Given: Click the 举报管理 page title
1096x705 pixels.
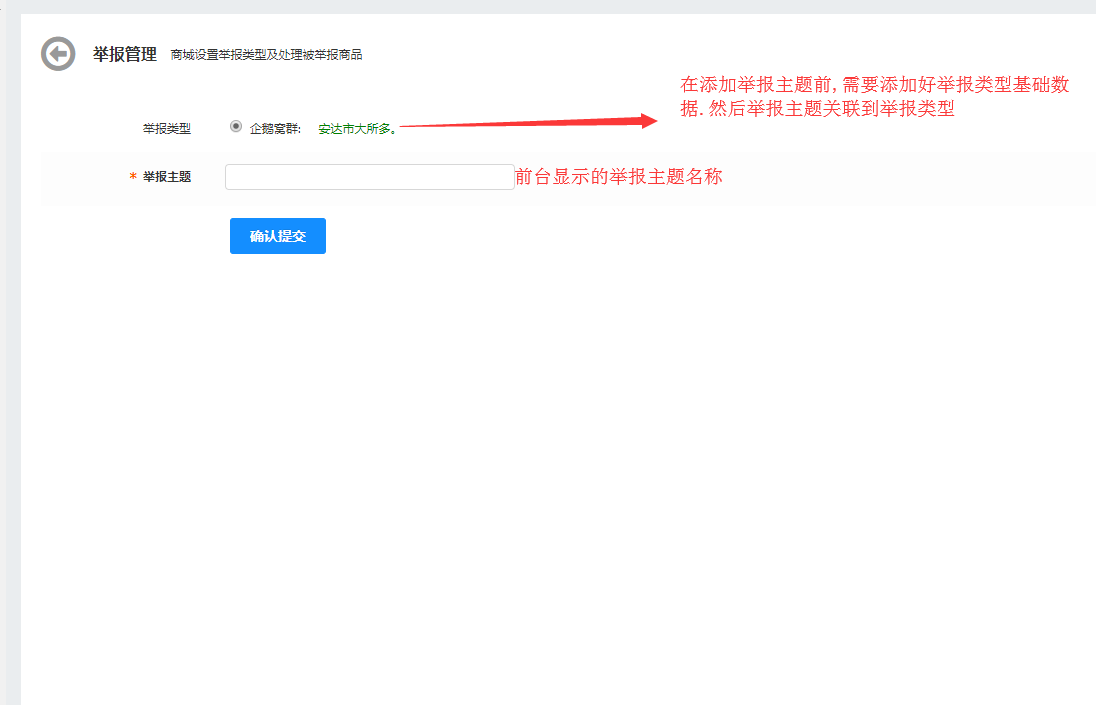Looking at the screenshot, I should [x=125, y=54].
